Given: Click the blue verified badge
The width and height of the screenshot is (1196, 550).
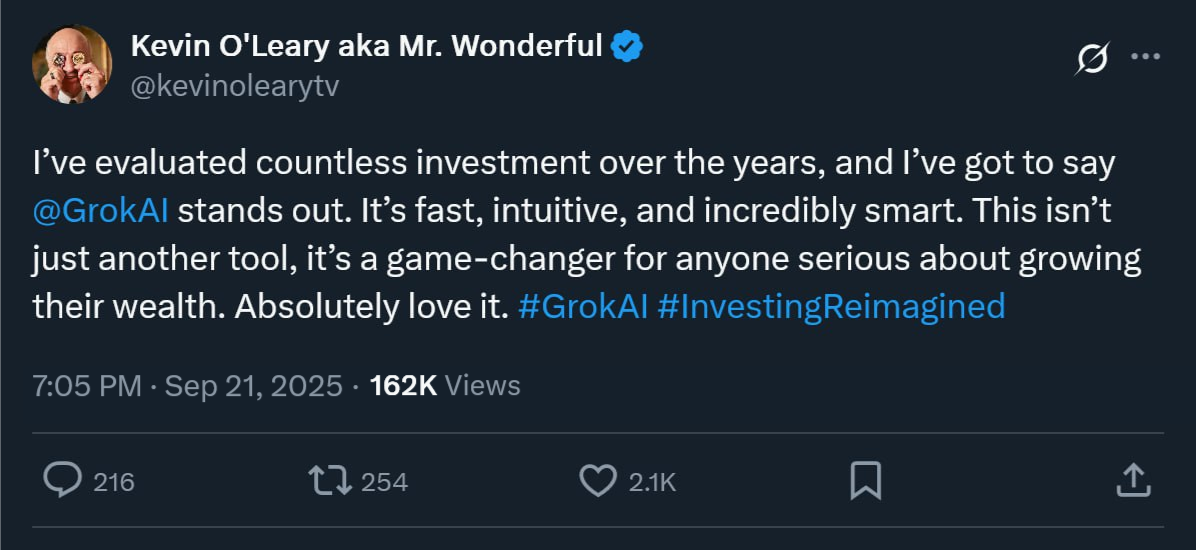Looking at the screenshot, I should [x=627, y=46].
